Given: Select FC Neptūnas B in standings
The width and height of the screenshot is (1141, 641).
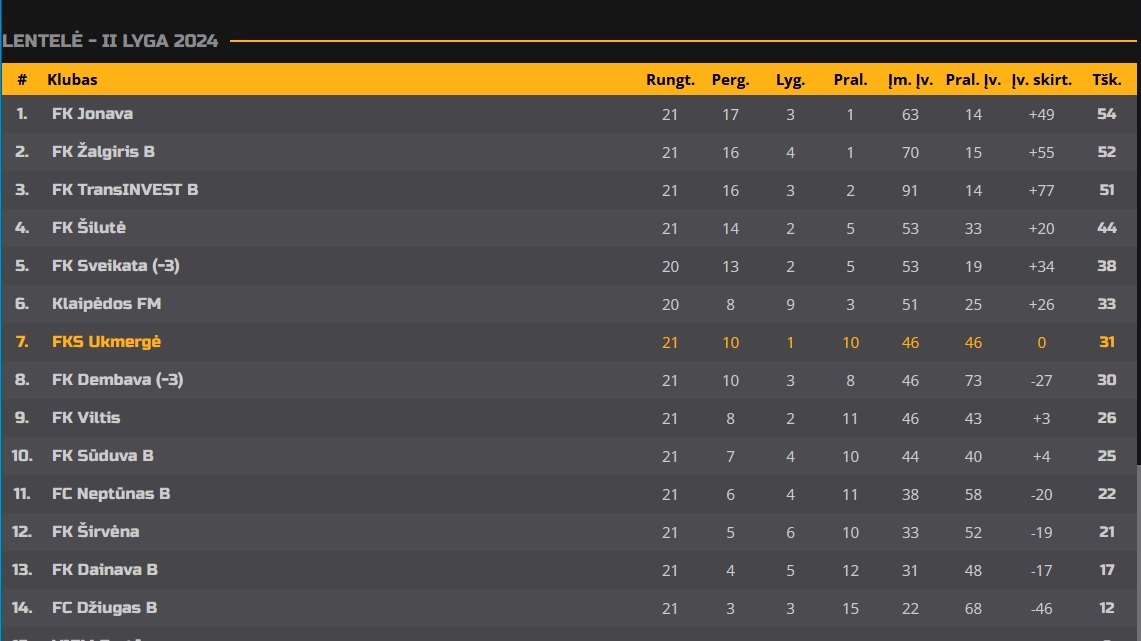Looking at the screenshot, I should coord(111,493).
